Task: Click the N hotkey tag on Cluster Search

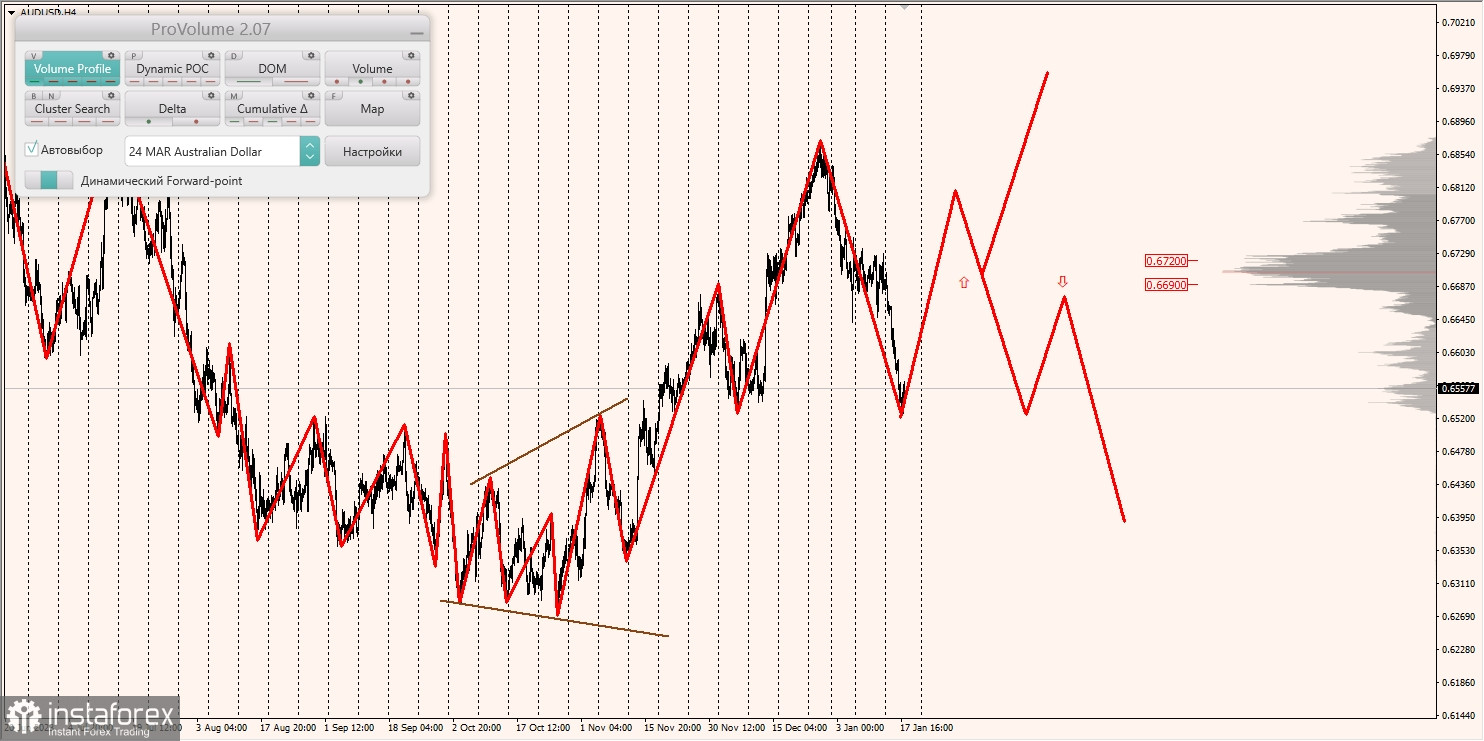Action: click(51, 96)
